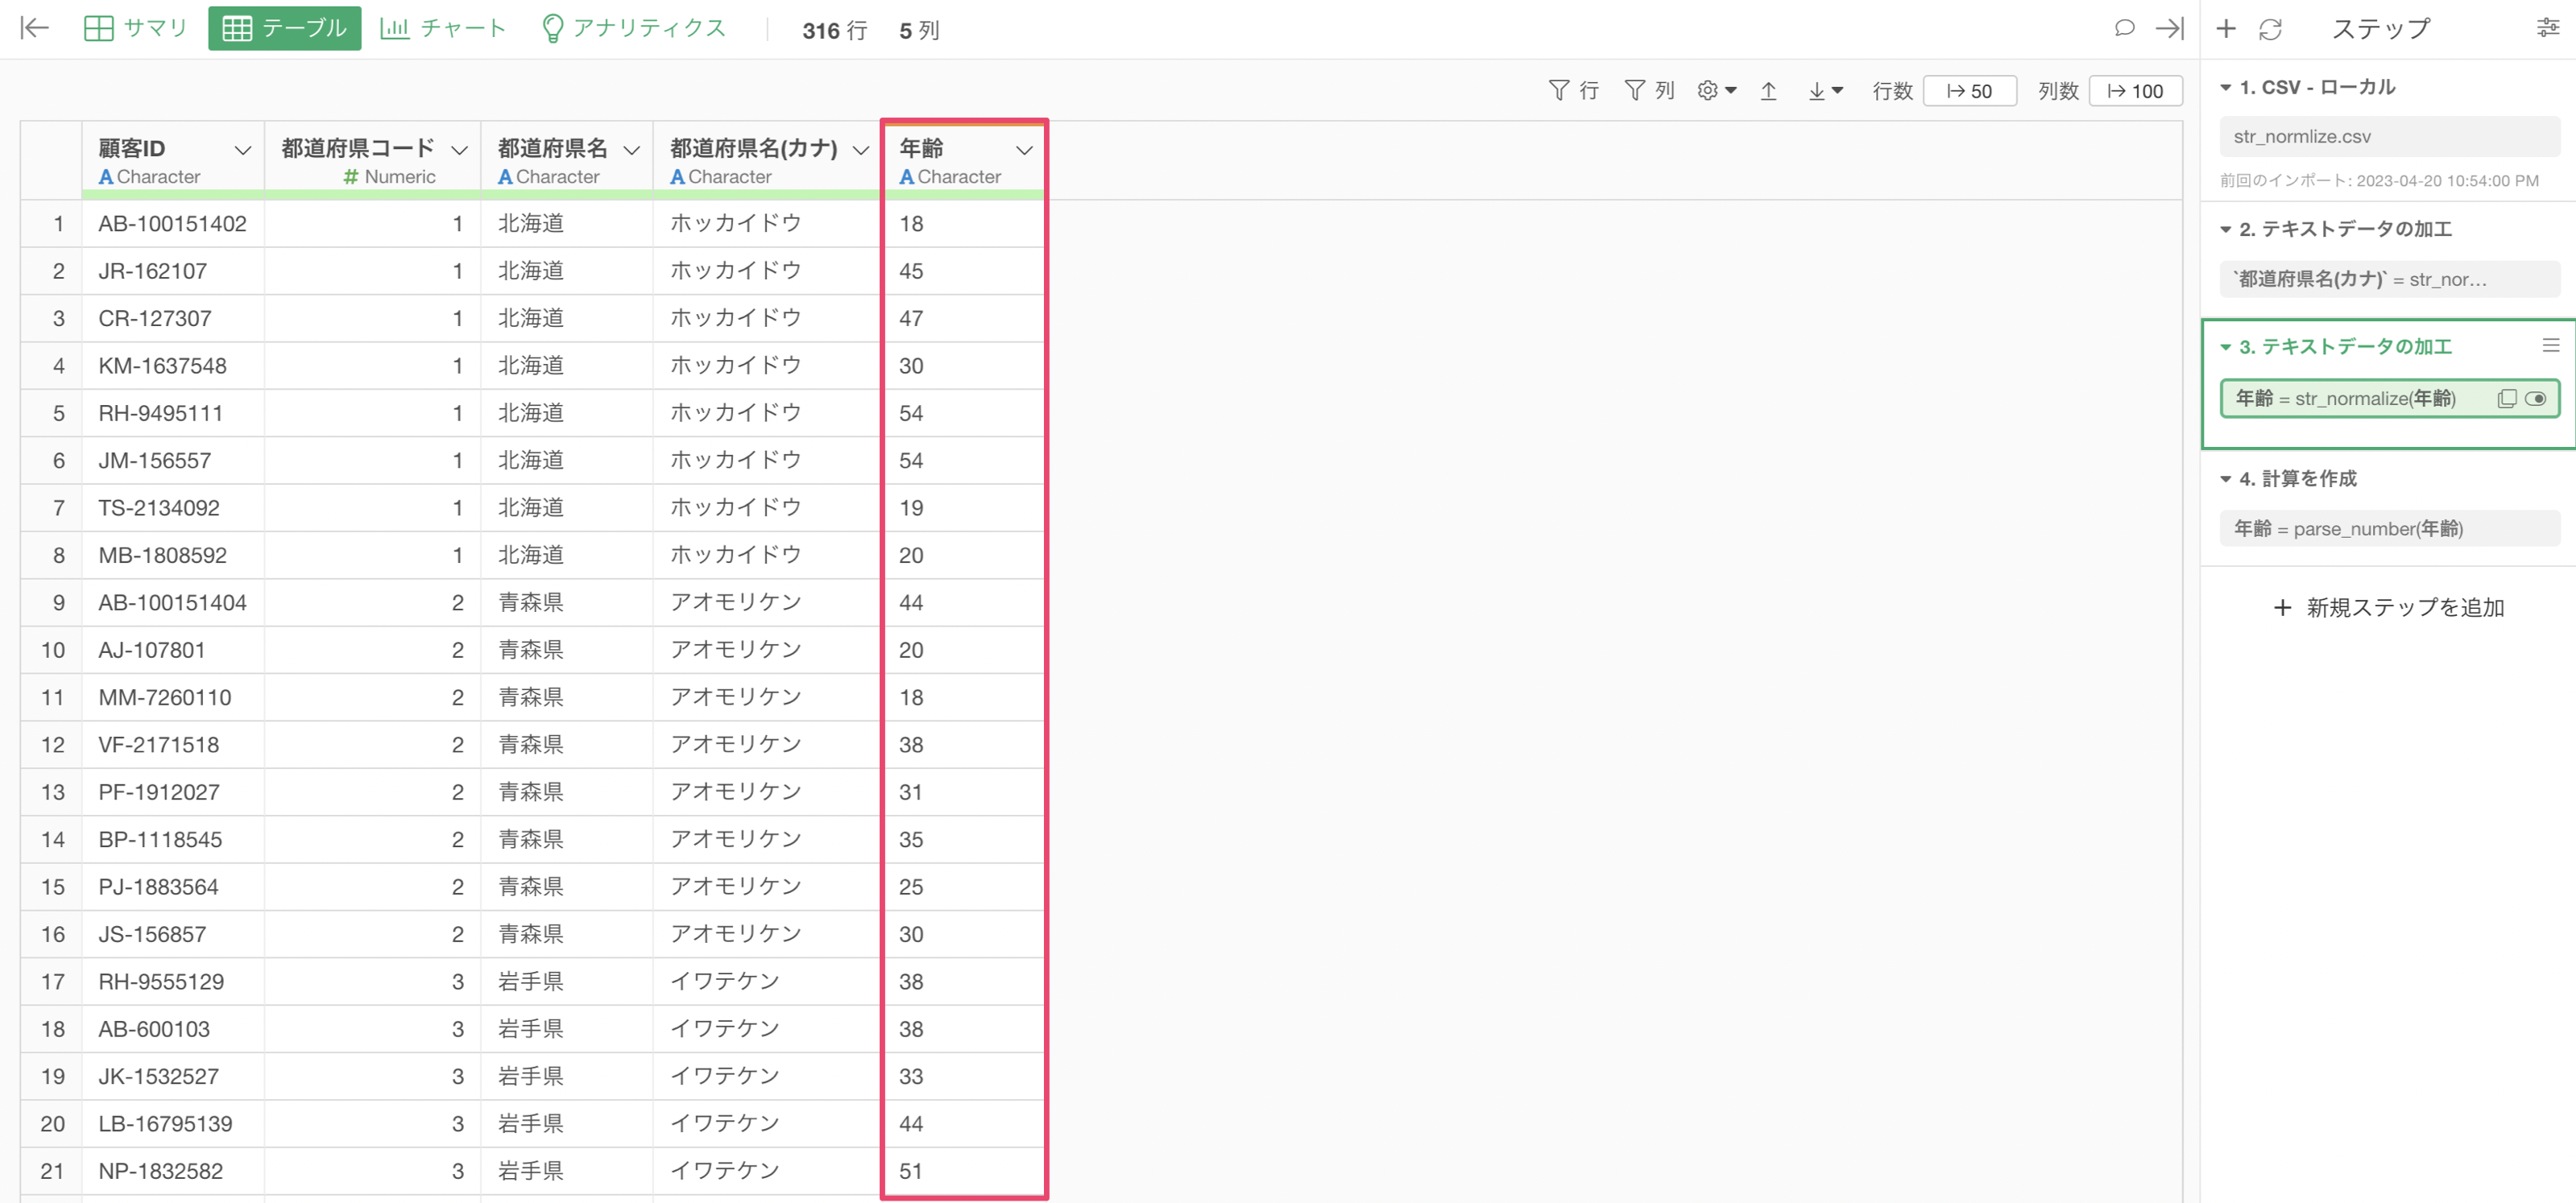Open the チャート view
This screenshot has height=1203, width=2576.
[444, 29]
